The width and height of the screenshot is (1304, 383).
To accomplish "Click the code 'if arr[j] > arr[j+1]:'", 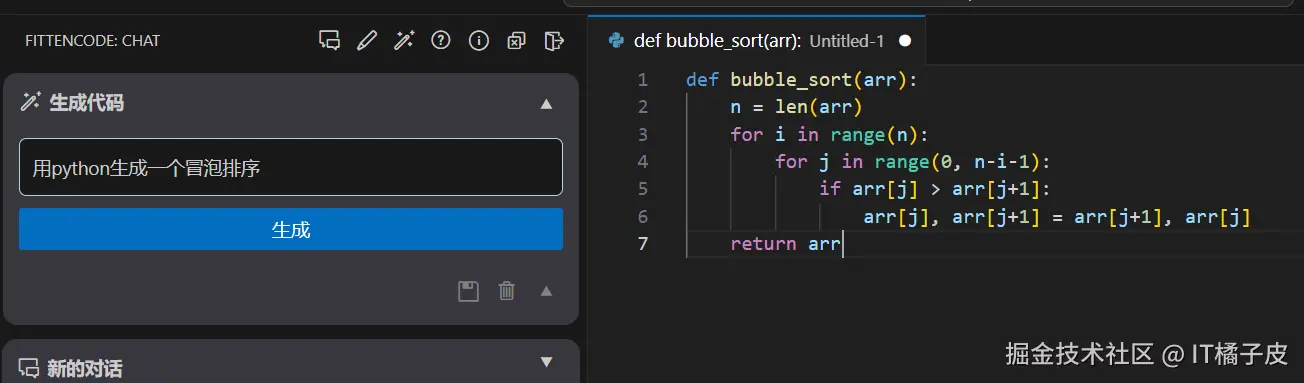I will (x=935, y=189).
